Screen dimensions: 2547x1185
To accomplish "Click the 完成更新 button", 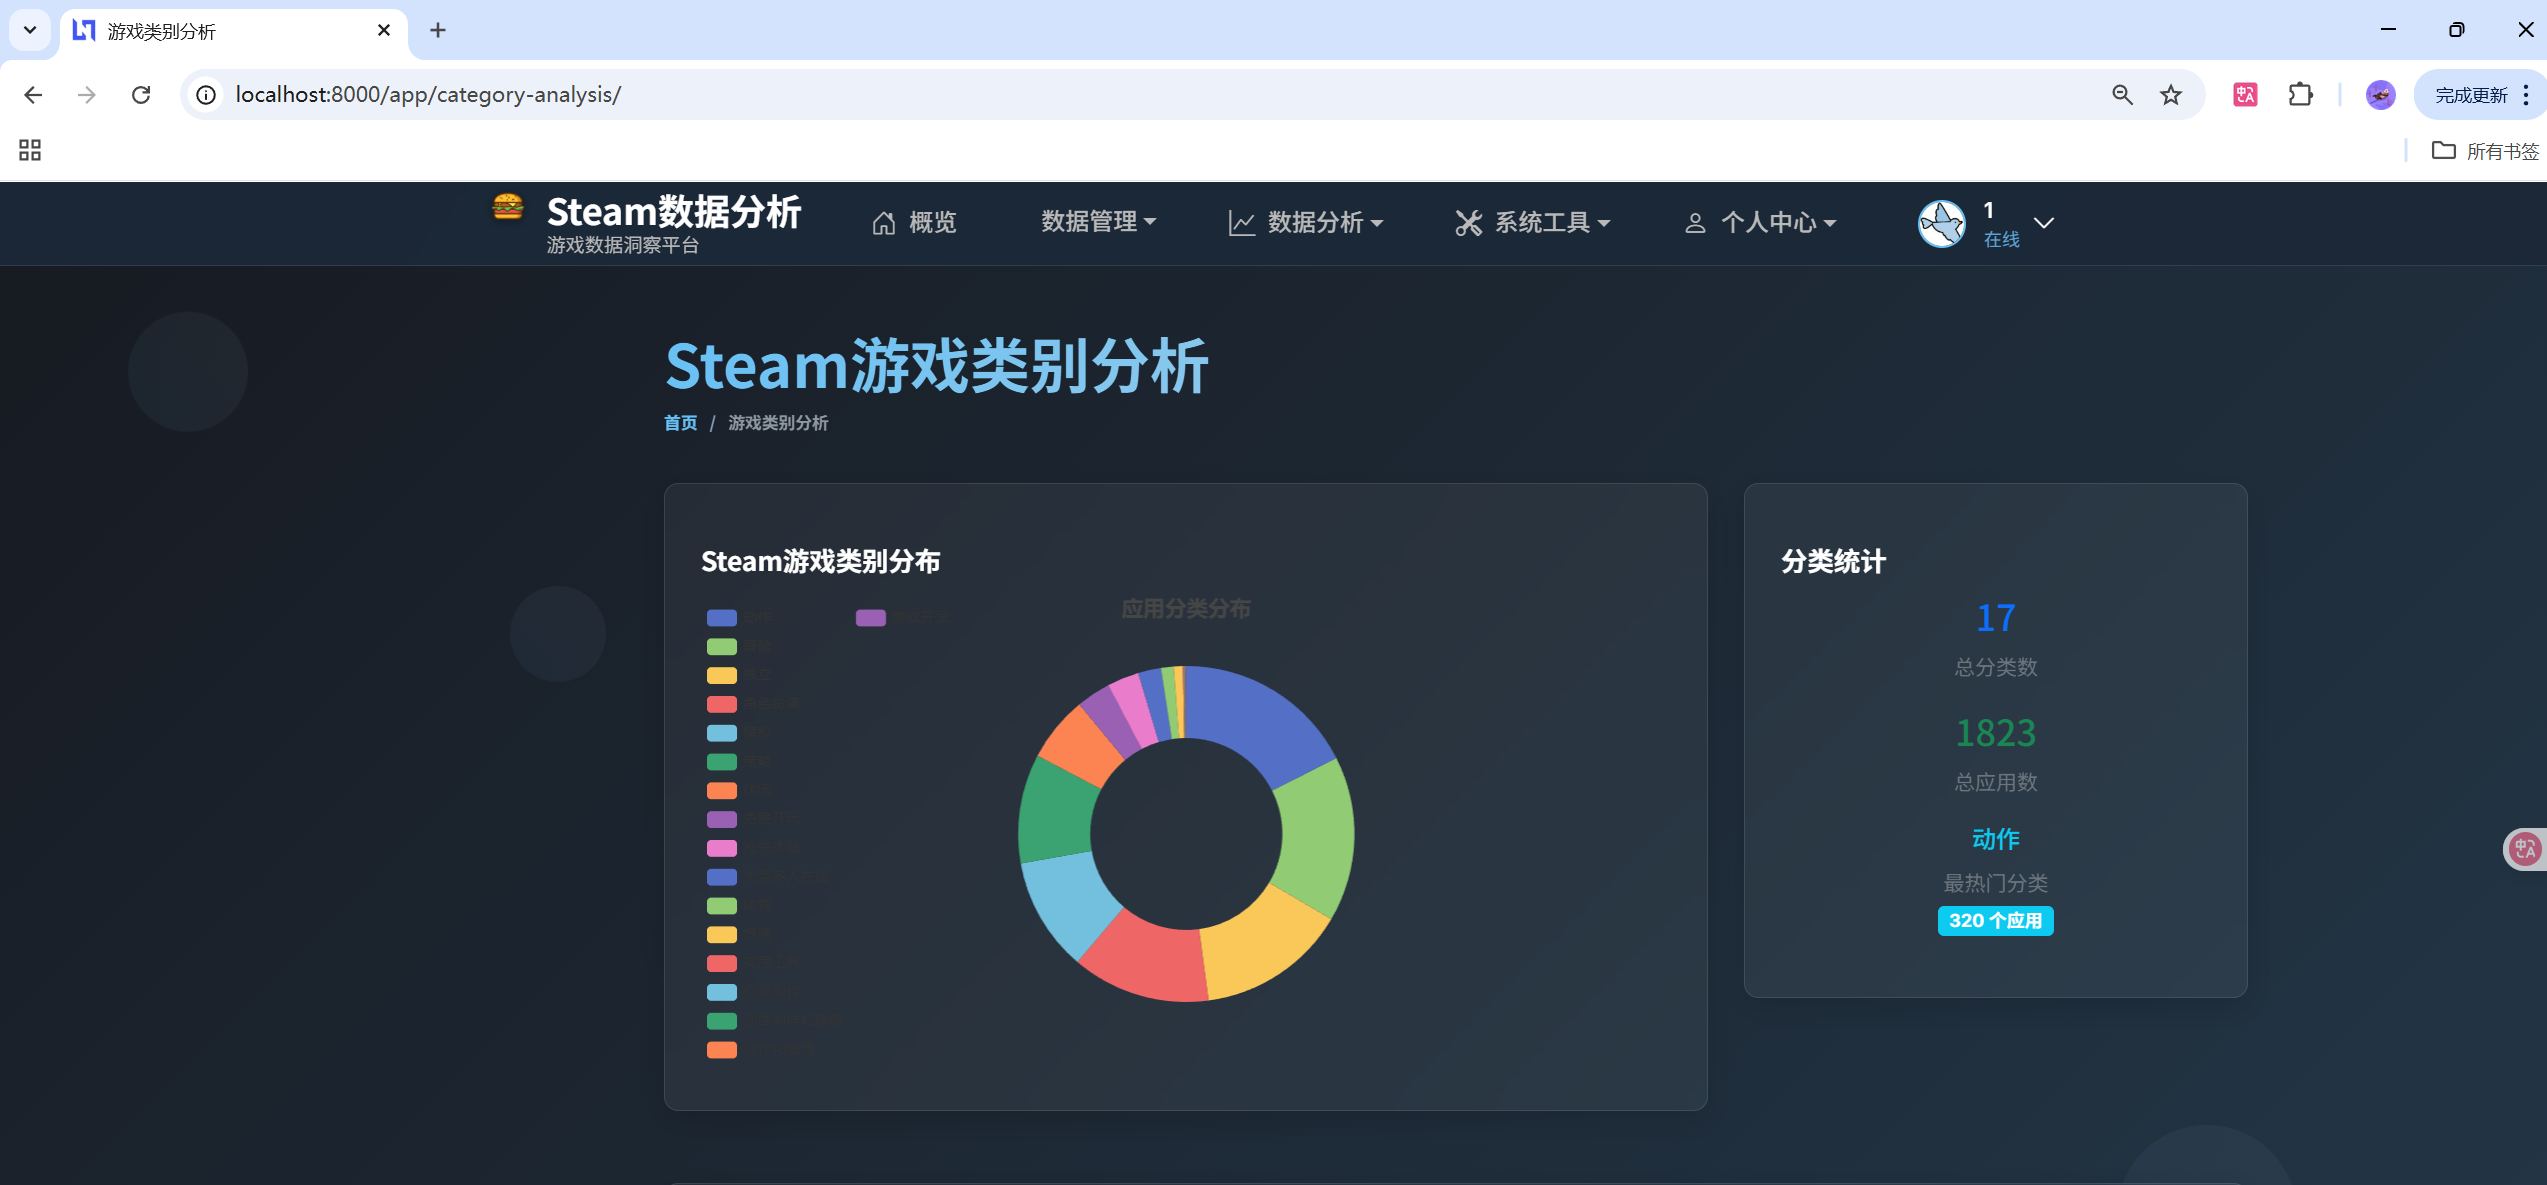I will (x=2470, y=95).
